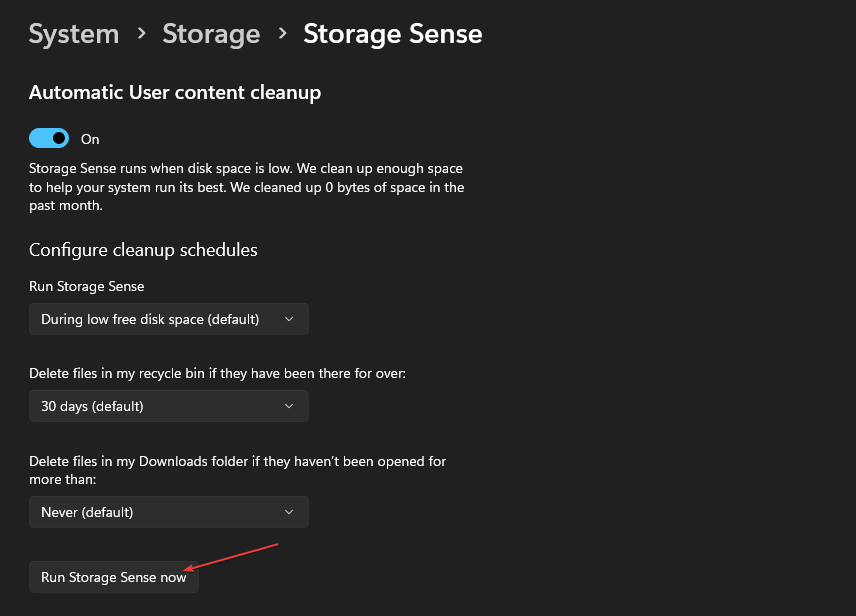
Task: Click the "Automatic User content cleanup" heading
Action: coord(174,92)
